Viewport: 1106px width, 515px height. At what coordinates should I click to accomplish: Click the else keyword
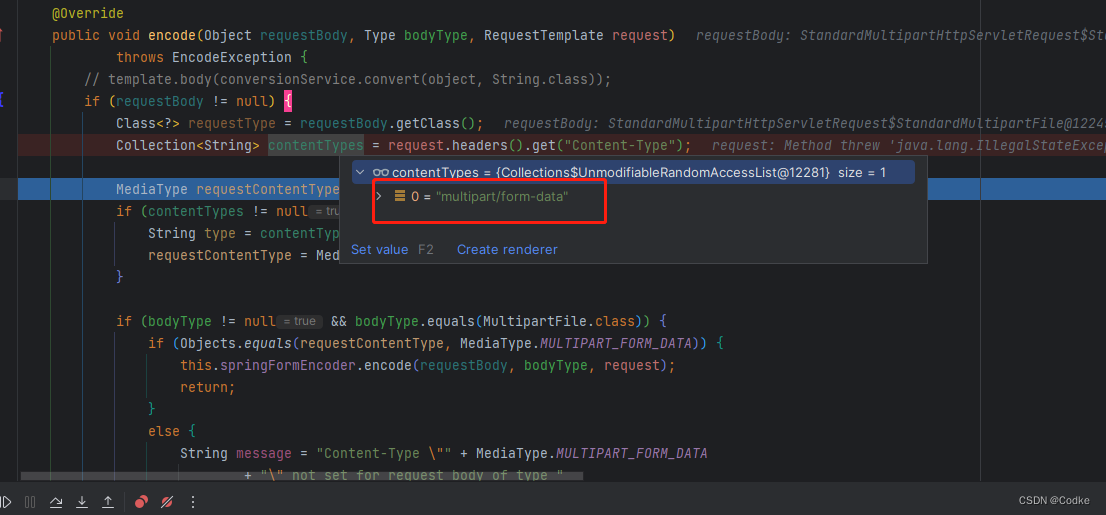click(x=164, y=431)
